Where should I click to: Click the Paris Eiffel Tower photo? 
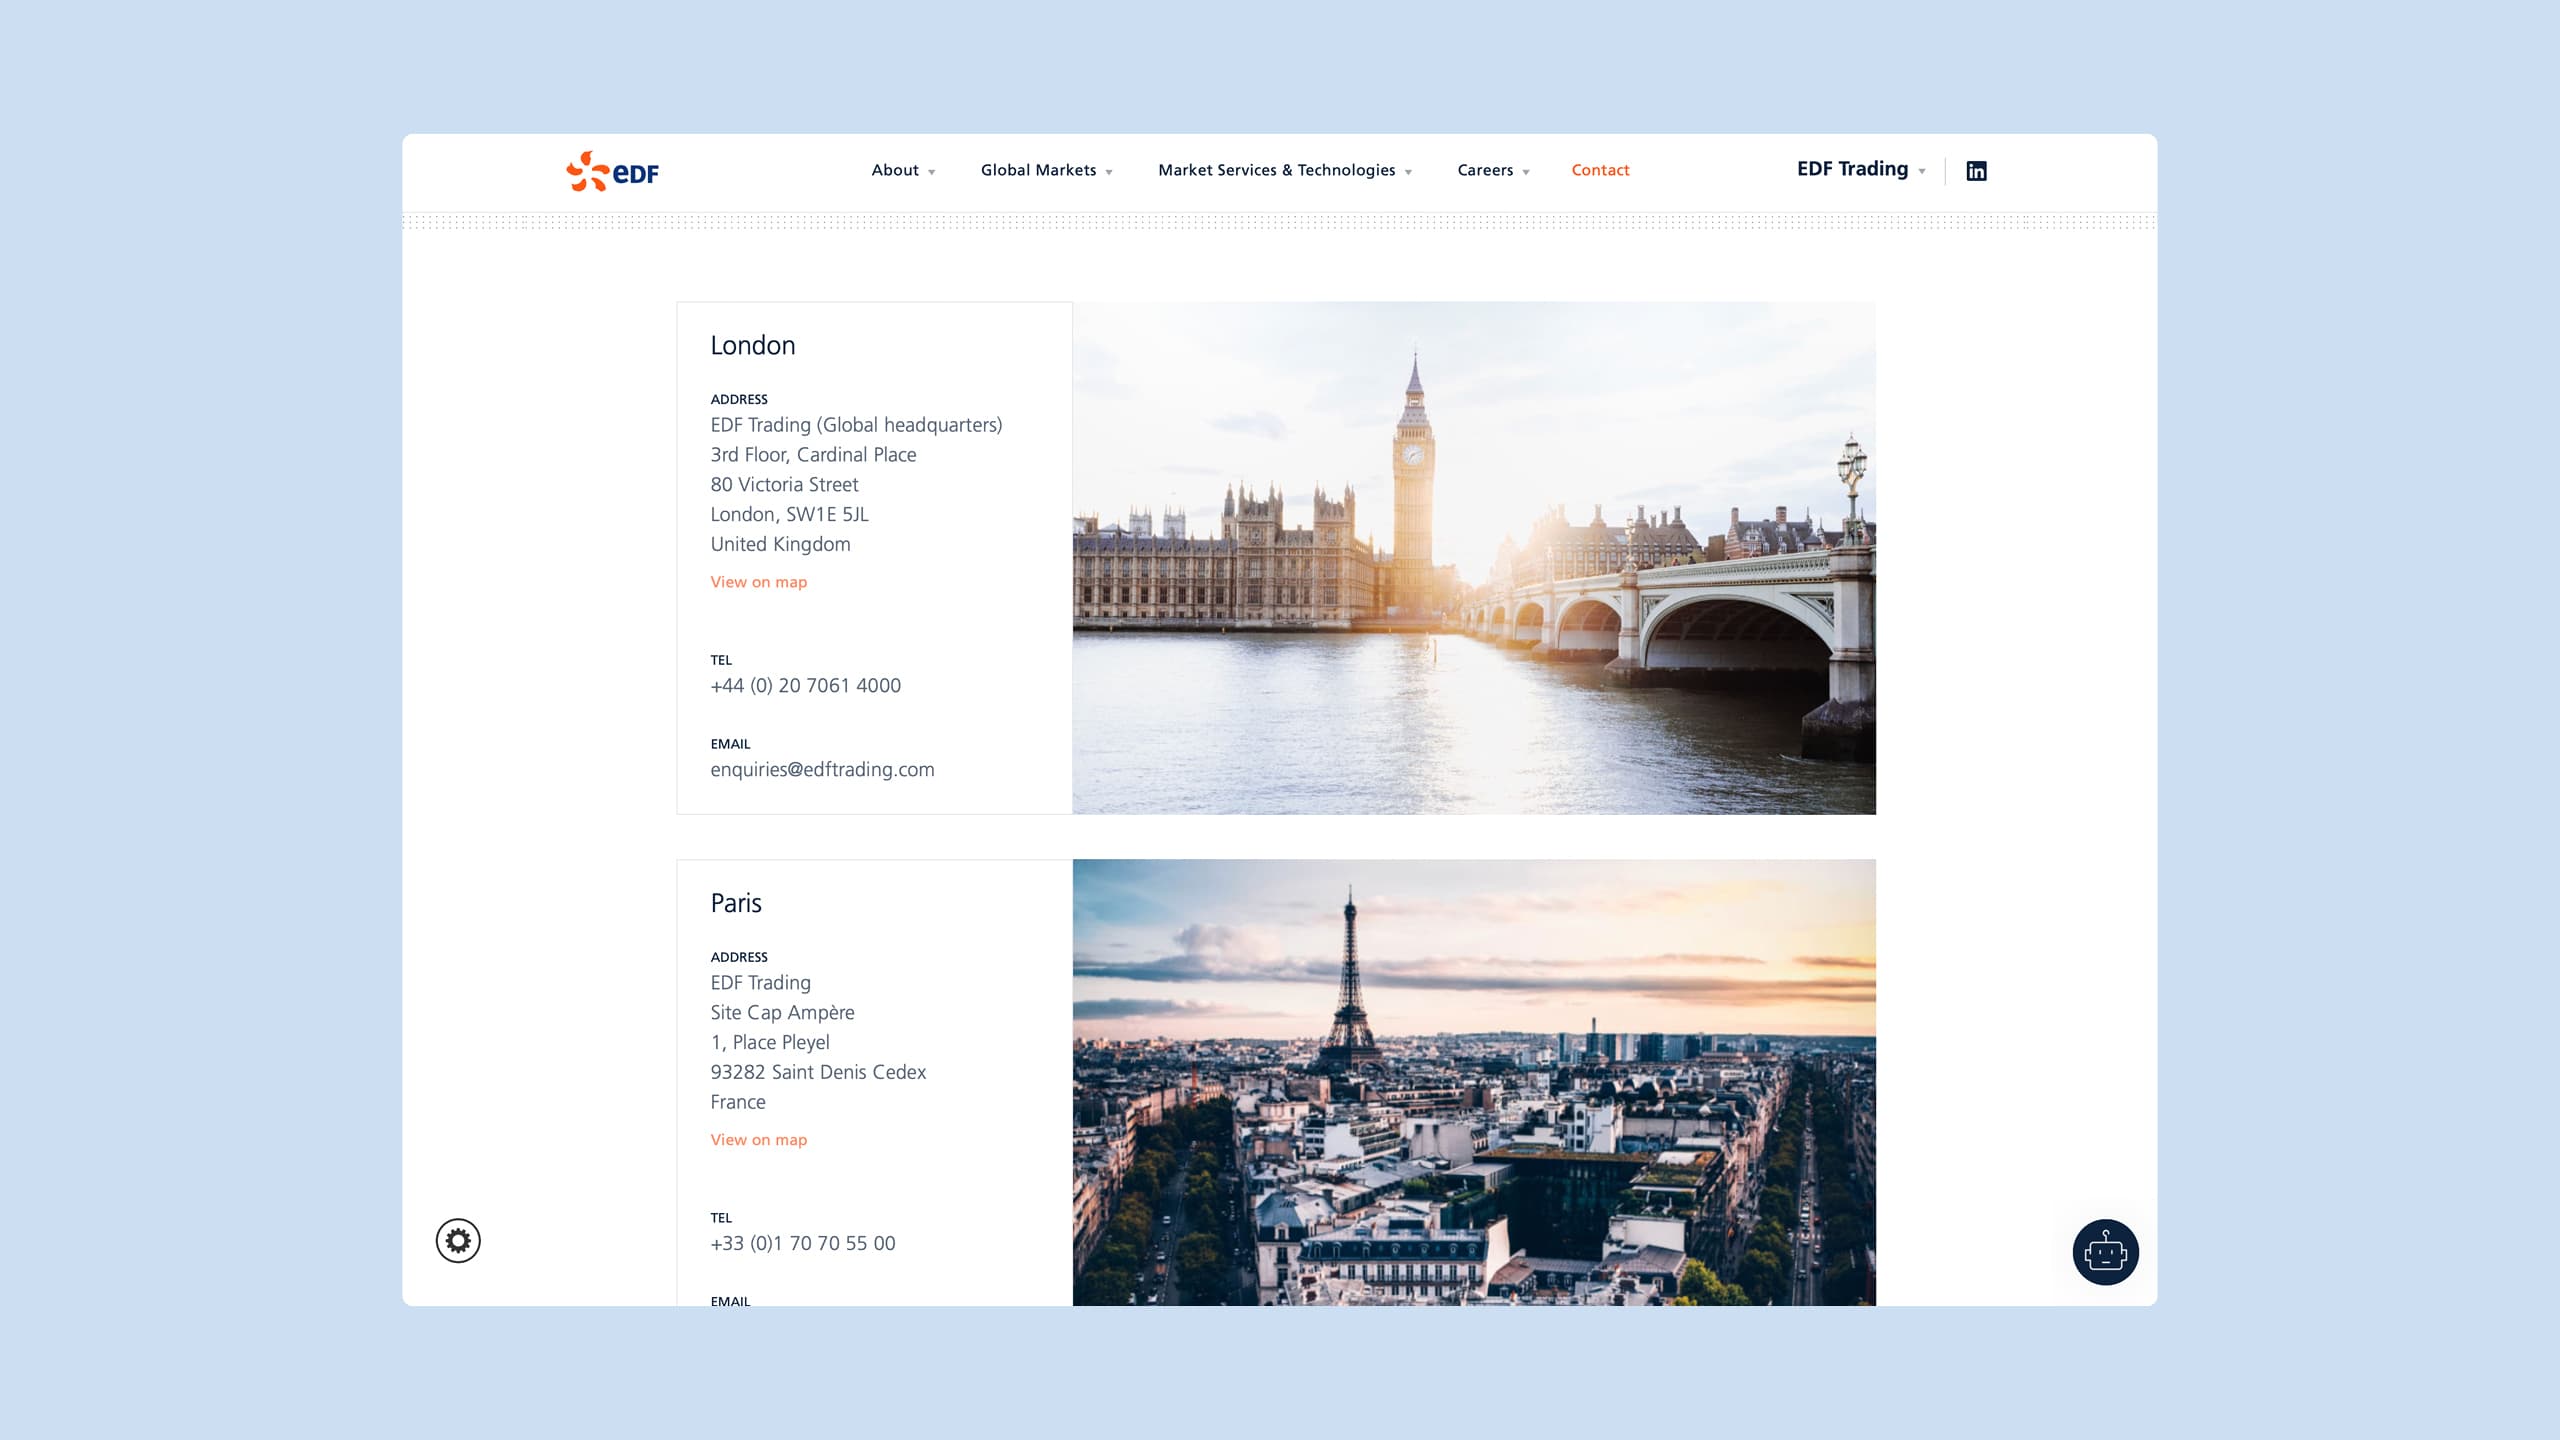pos(1474,1082)
